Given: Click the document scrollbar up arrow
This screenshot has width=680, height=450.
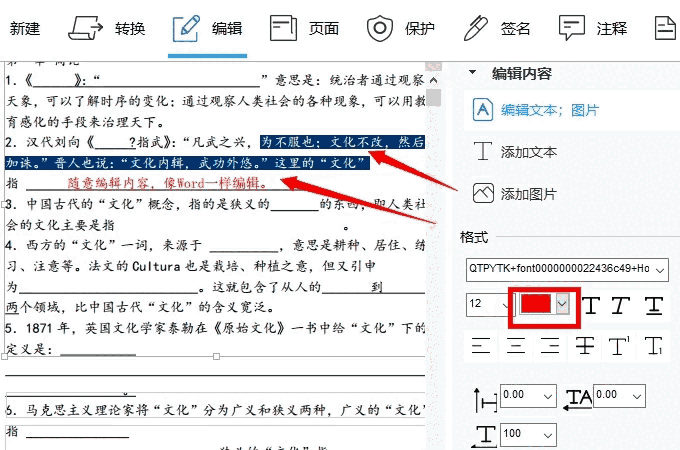Looking at the screenshot, I should [433, 80].
